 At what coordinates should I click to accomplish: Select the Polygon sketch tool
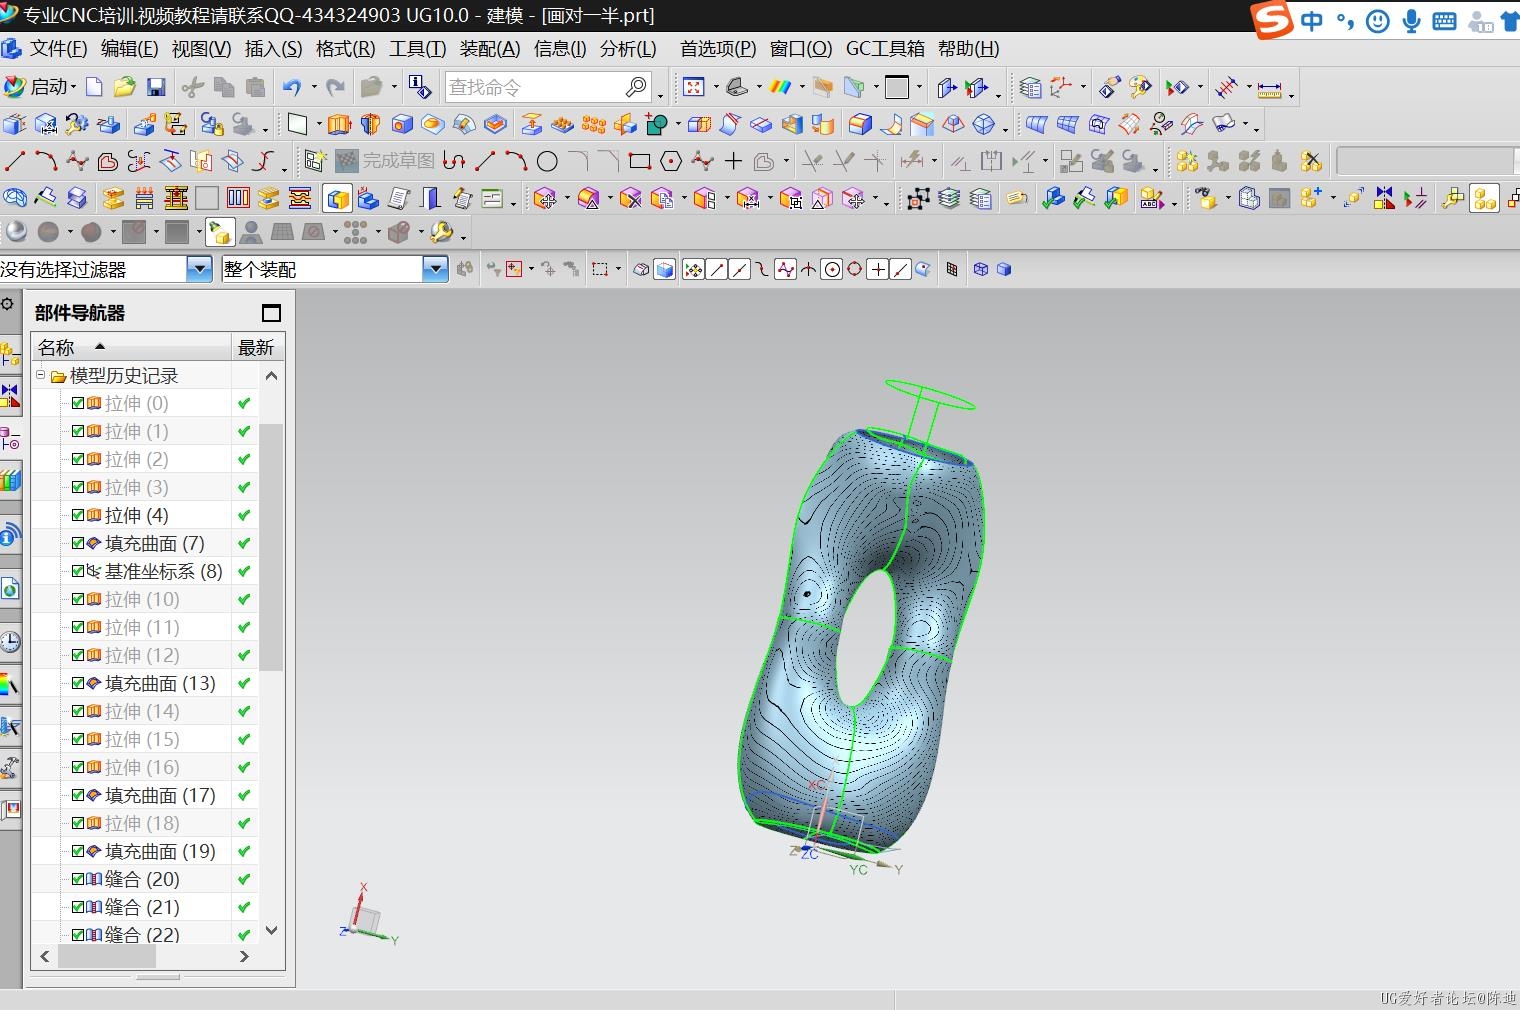coord(671,161)
